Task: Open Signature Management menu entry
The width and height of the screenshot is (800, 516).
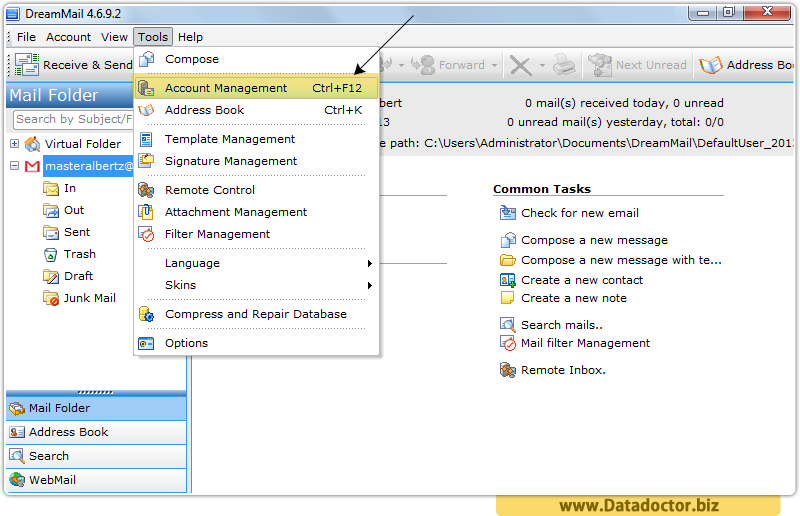Action: [x=257, y=161]
